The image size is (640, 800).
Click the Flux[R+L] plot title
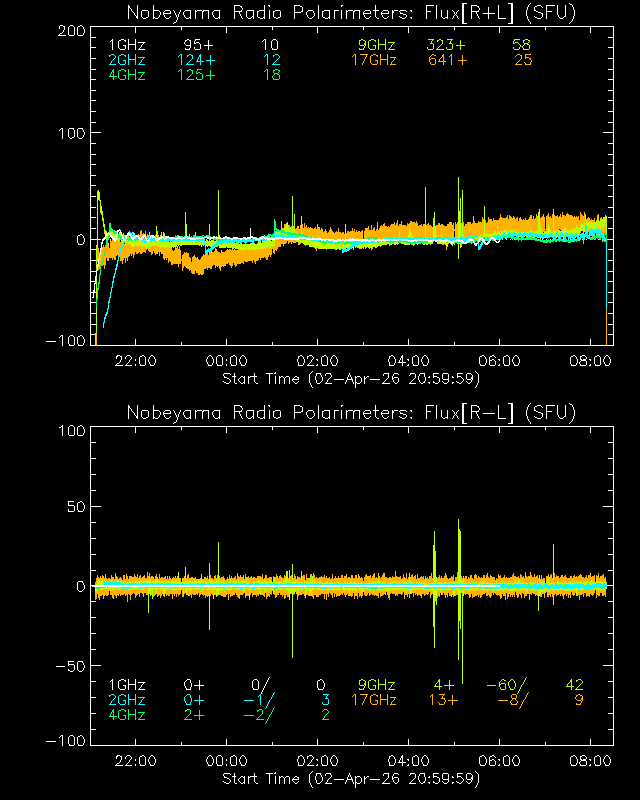pyautogui.click(x=351, y=13)
